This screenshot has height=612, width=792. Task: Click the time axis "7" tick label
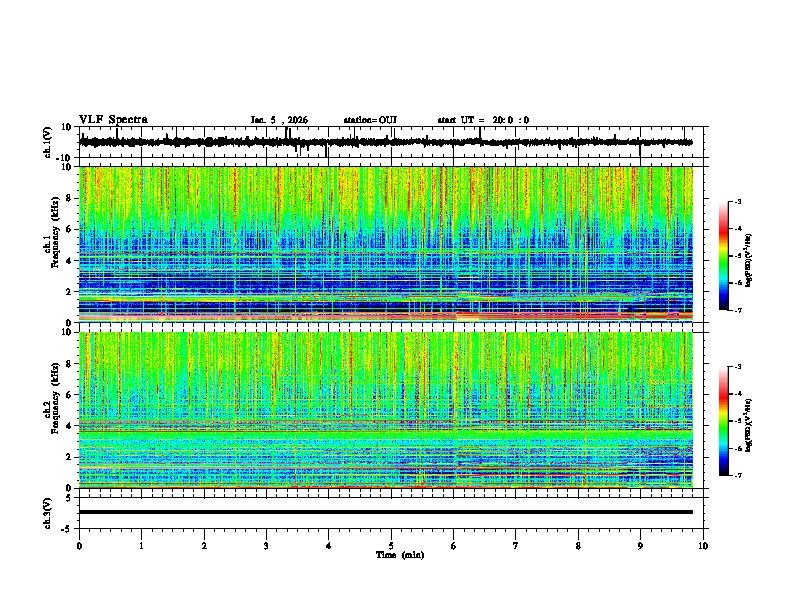point(516,546)
